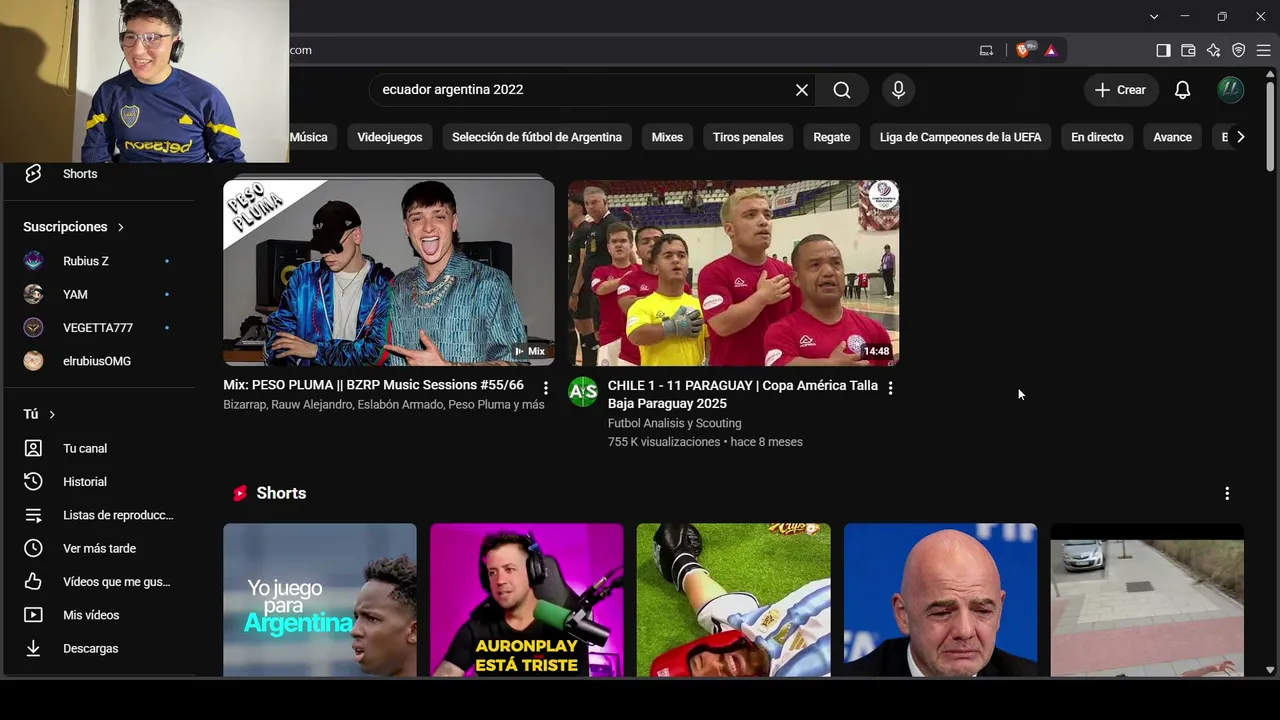
Task: Click the page vertical scrollbar thumb
Action: click(1270, 126)
